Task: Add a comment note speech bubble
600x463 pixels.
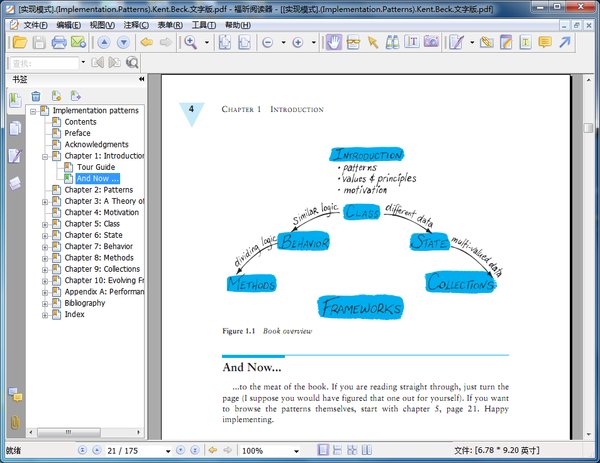Action: click(x=545, y=42)
